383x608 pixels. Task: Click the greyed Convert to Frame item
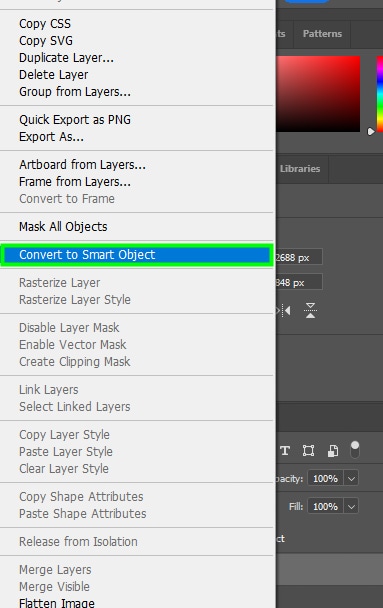67,199
